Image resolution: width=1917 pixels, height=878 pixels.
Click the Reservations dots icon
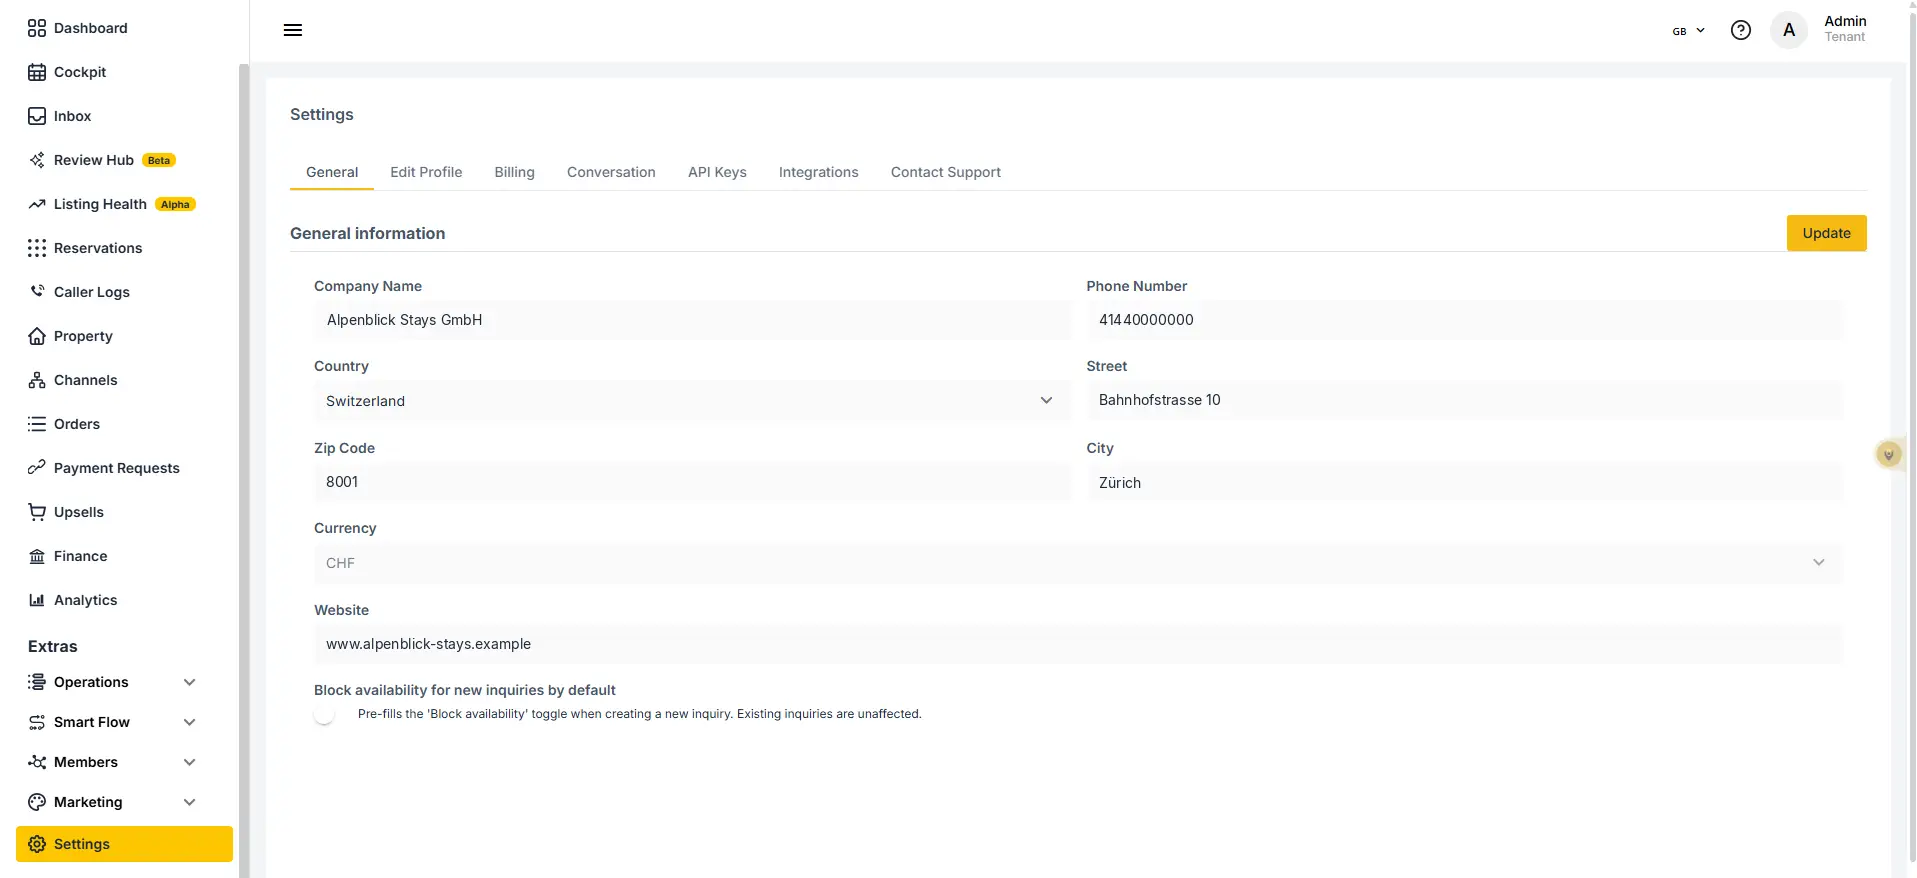(37, 248)
